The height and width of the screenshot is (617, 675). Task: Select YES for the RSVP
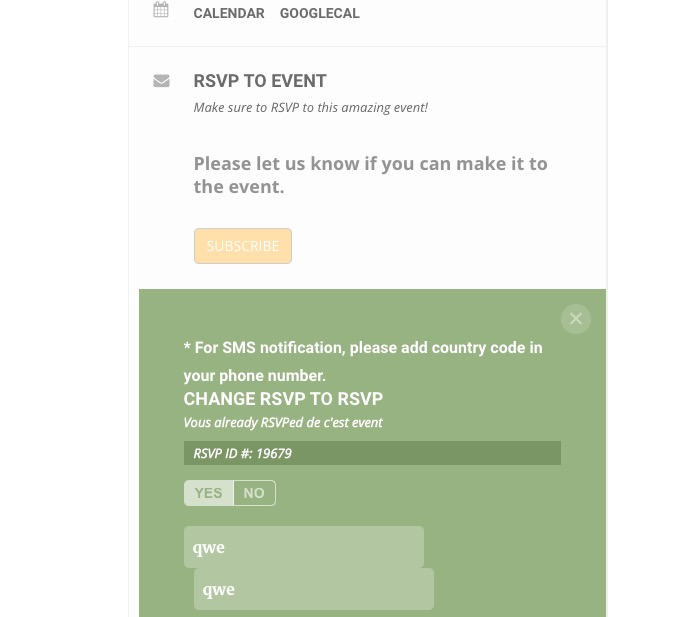coord(208,493)
